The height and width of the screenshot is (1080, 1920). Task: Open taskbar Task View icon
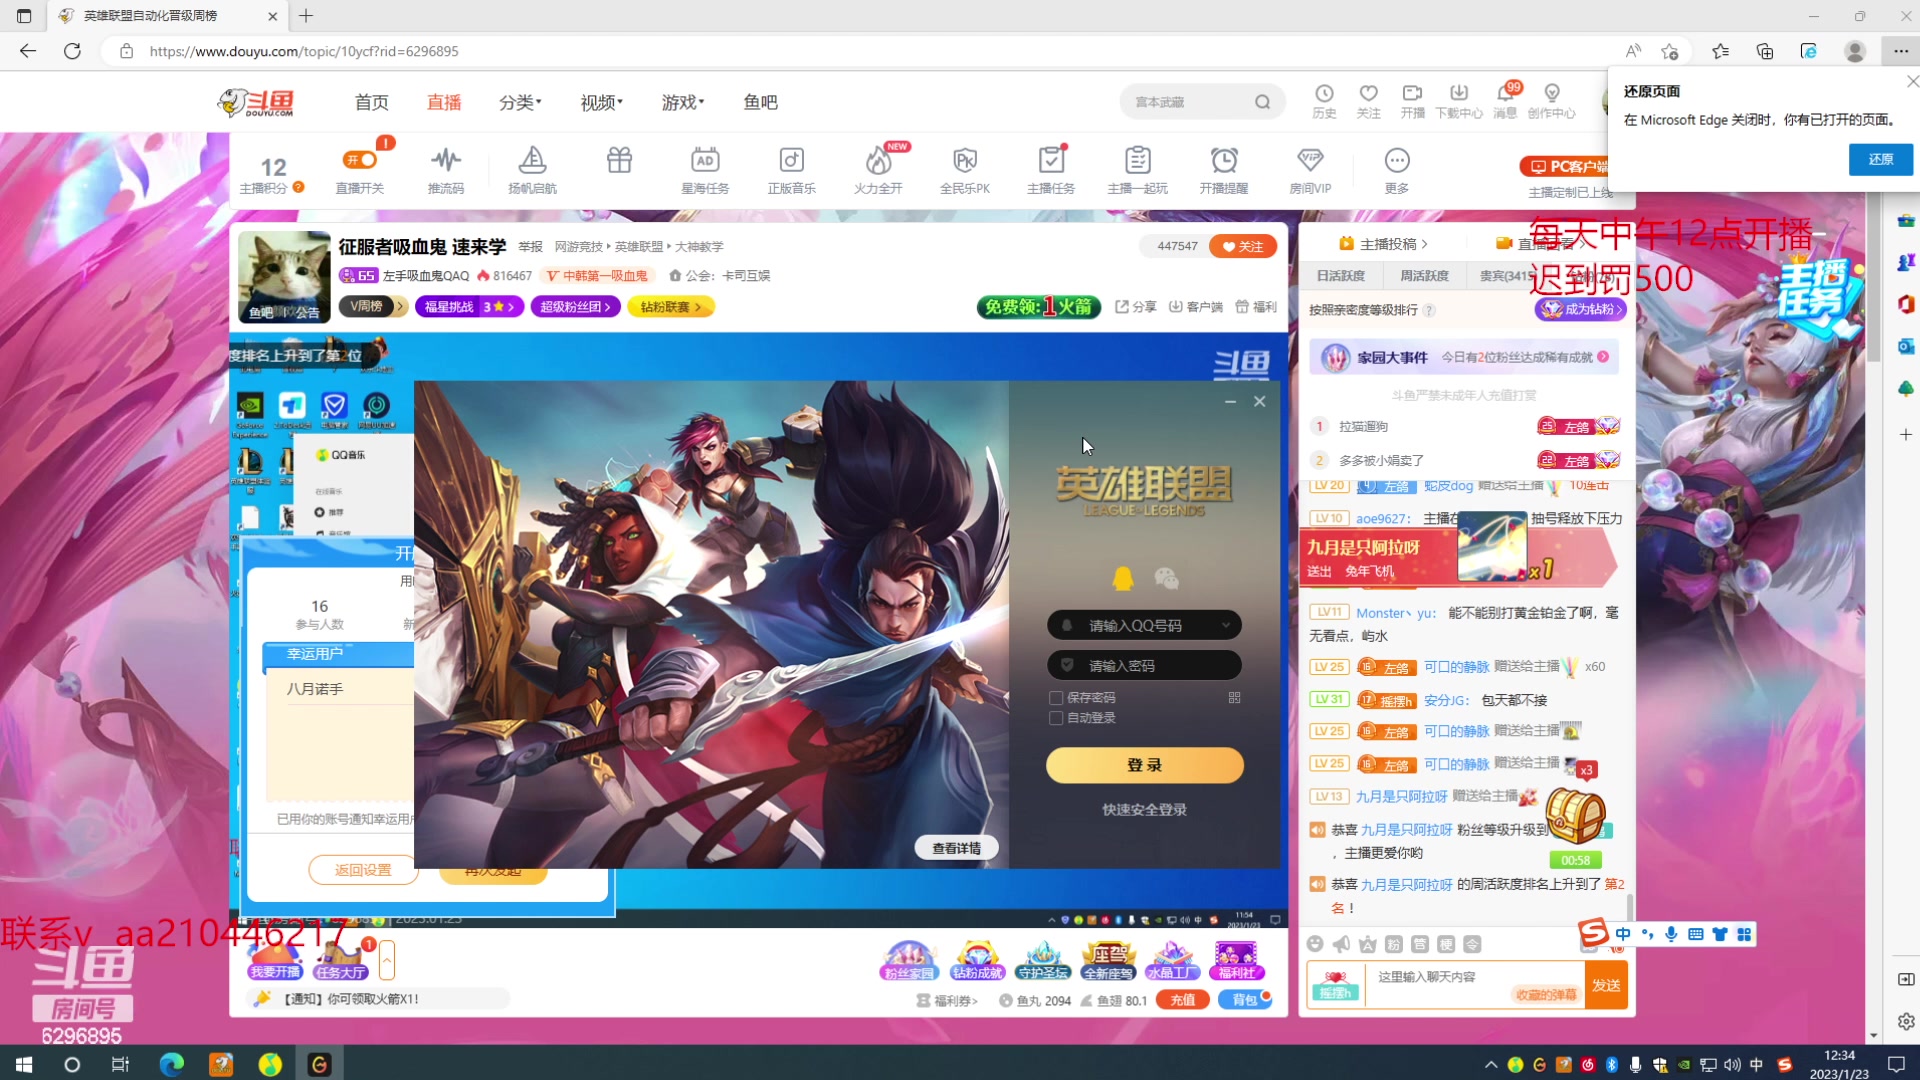120,1064
